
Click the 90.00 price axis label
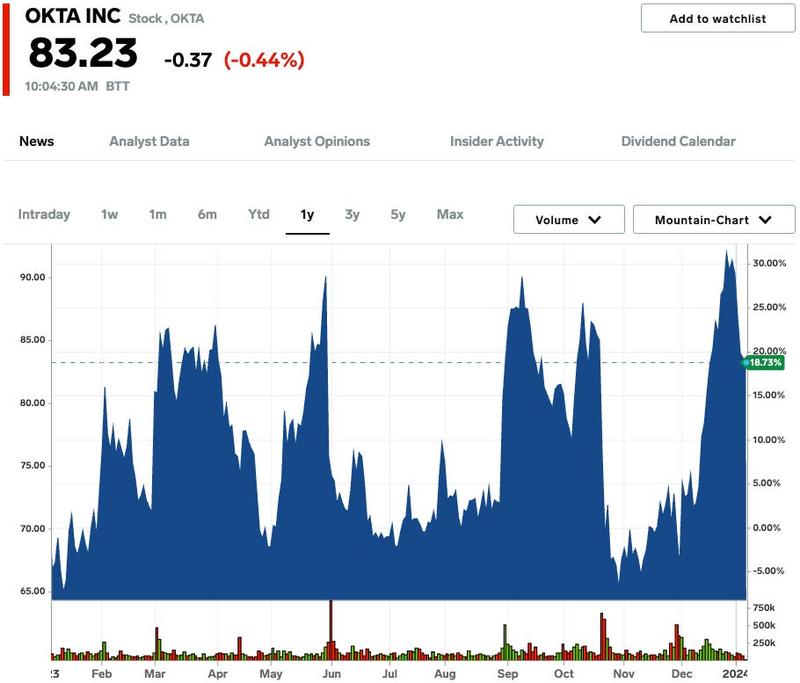pyautogui.click(x=33, y=277)
